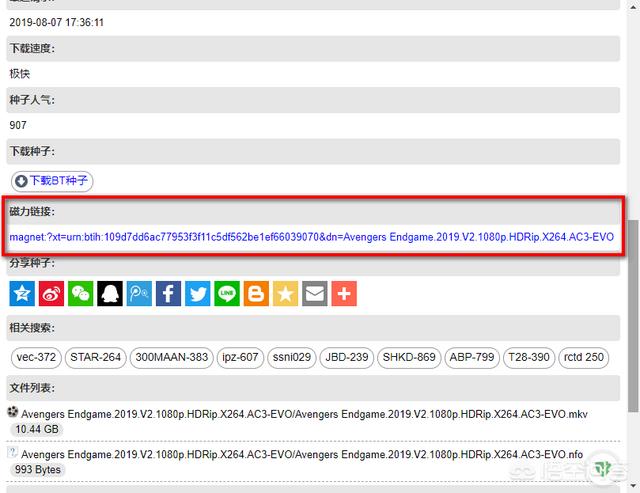Click the 10.44 GB file size label

37,429
